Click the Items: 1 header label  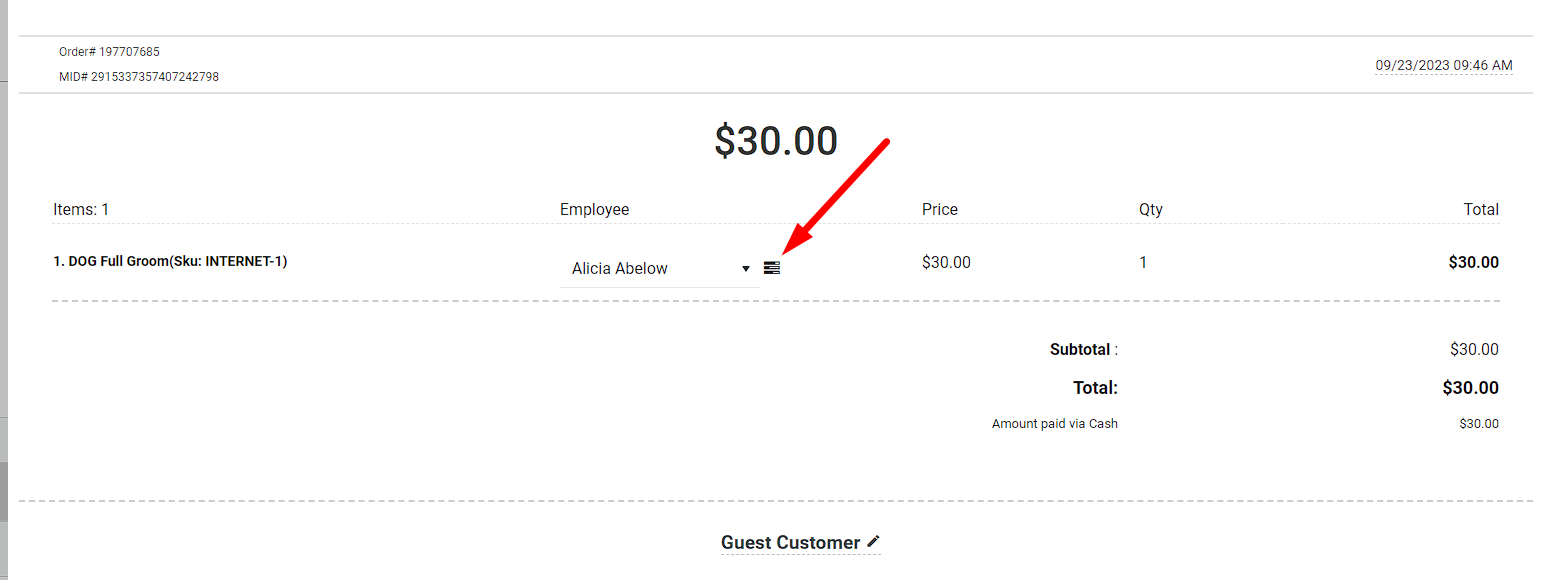pos(81,209)
